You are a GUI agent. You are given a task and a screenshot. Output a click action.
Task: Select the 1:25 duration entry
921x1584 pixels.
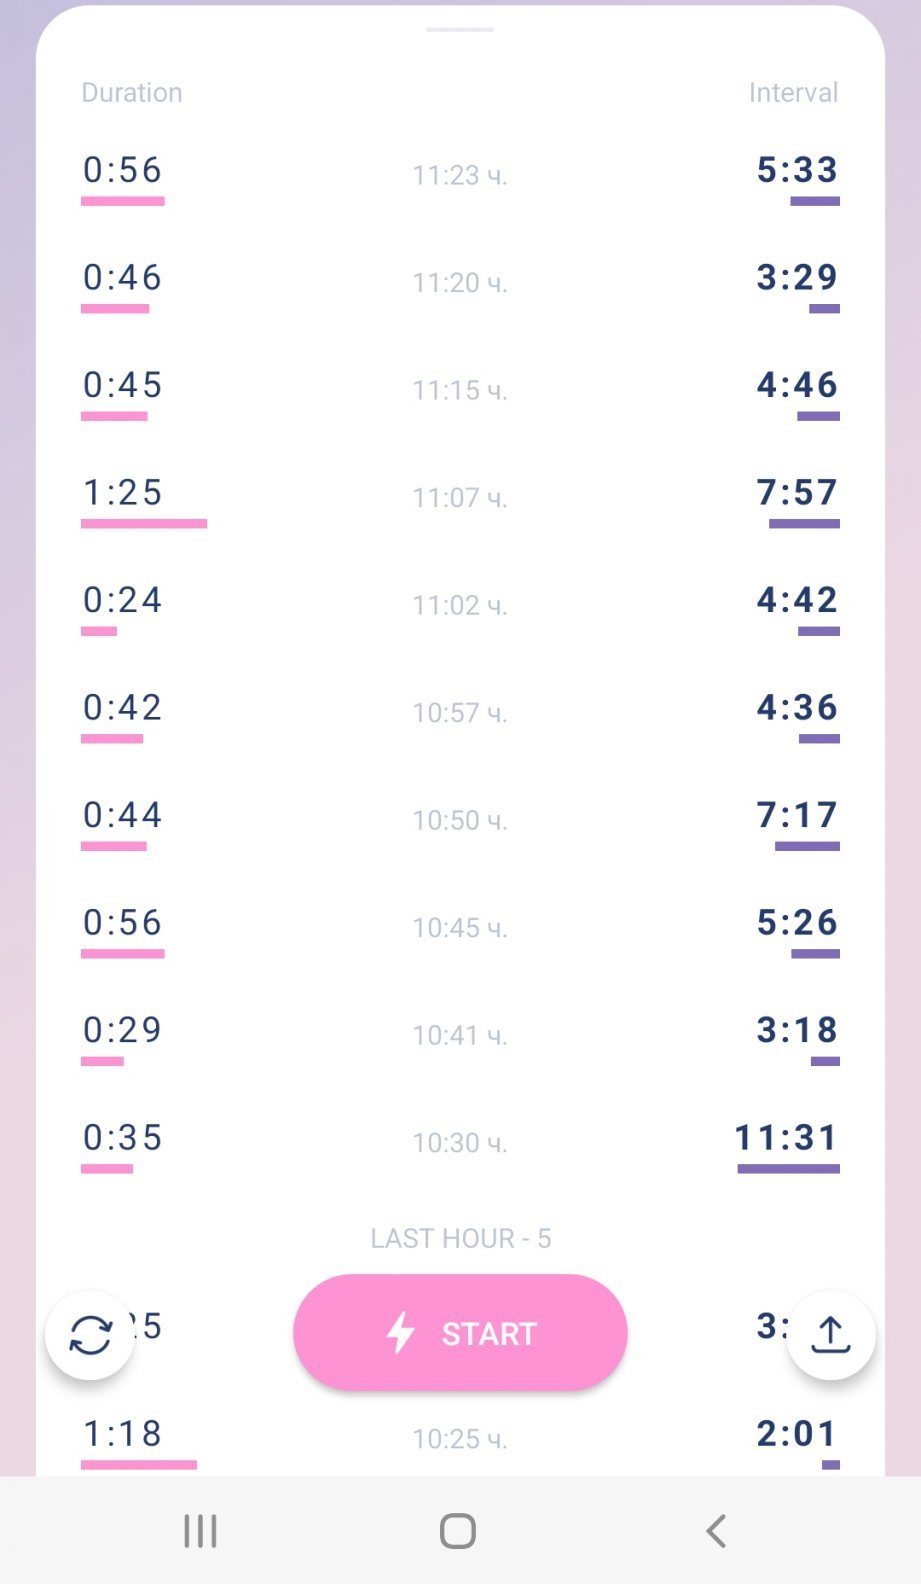[x=123, y=493]
